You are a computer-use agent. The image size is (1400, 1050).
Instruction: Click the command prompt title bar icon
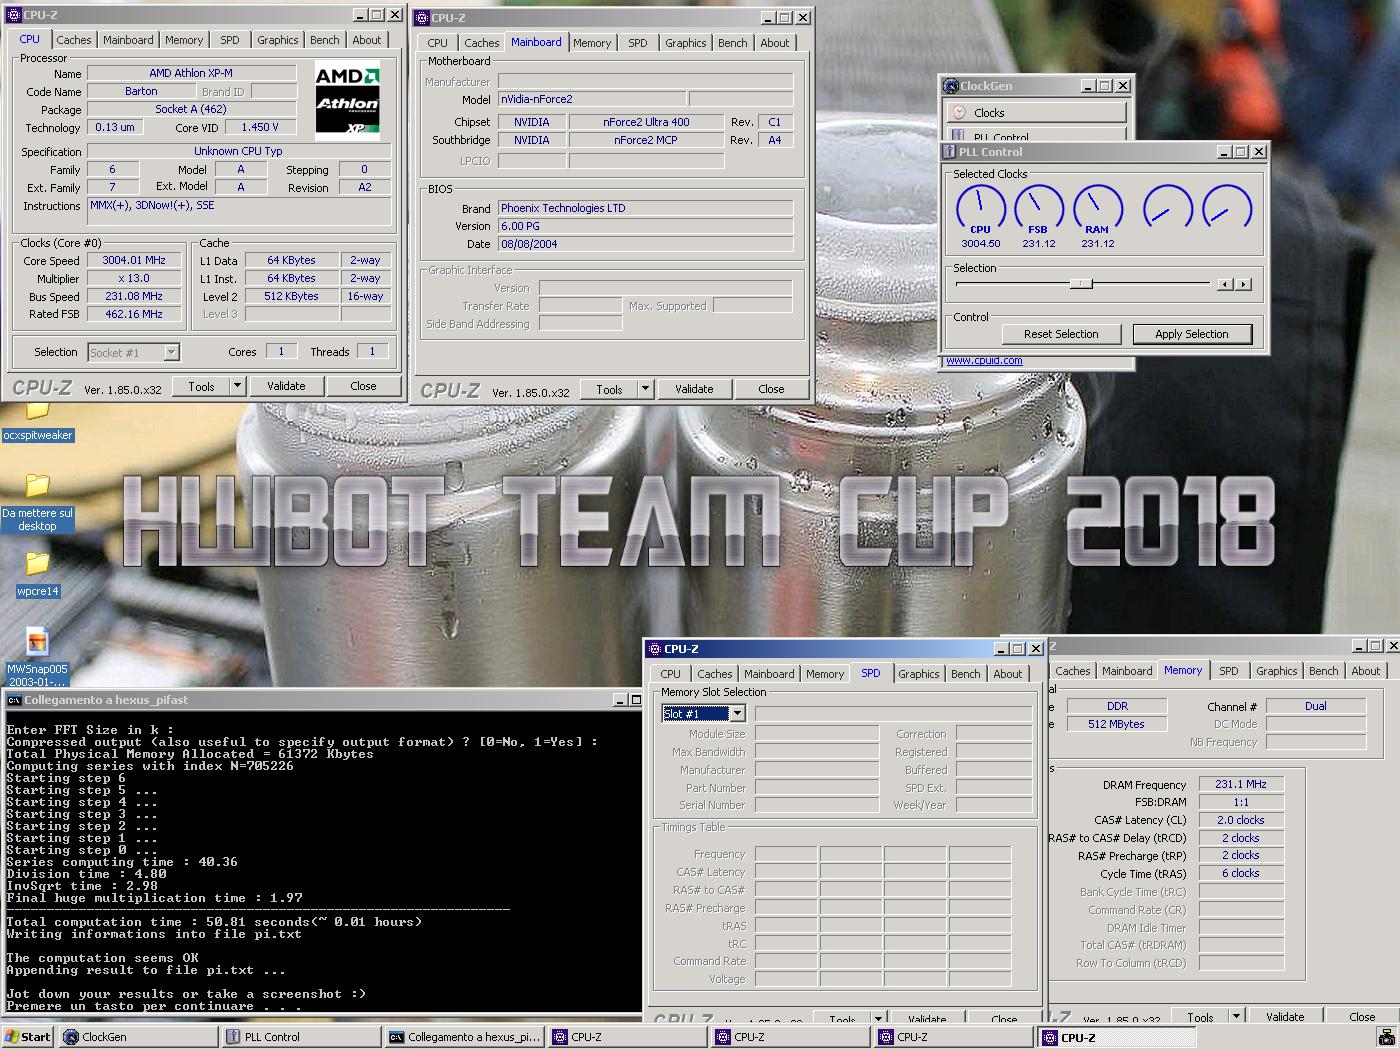coord(14,700)
